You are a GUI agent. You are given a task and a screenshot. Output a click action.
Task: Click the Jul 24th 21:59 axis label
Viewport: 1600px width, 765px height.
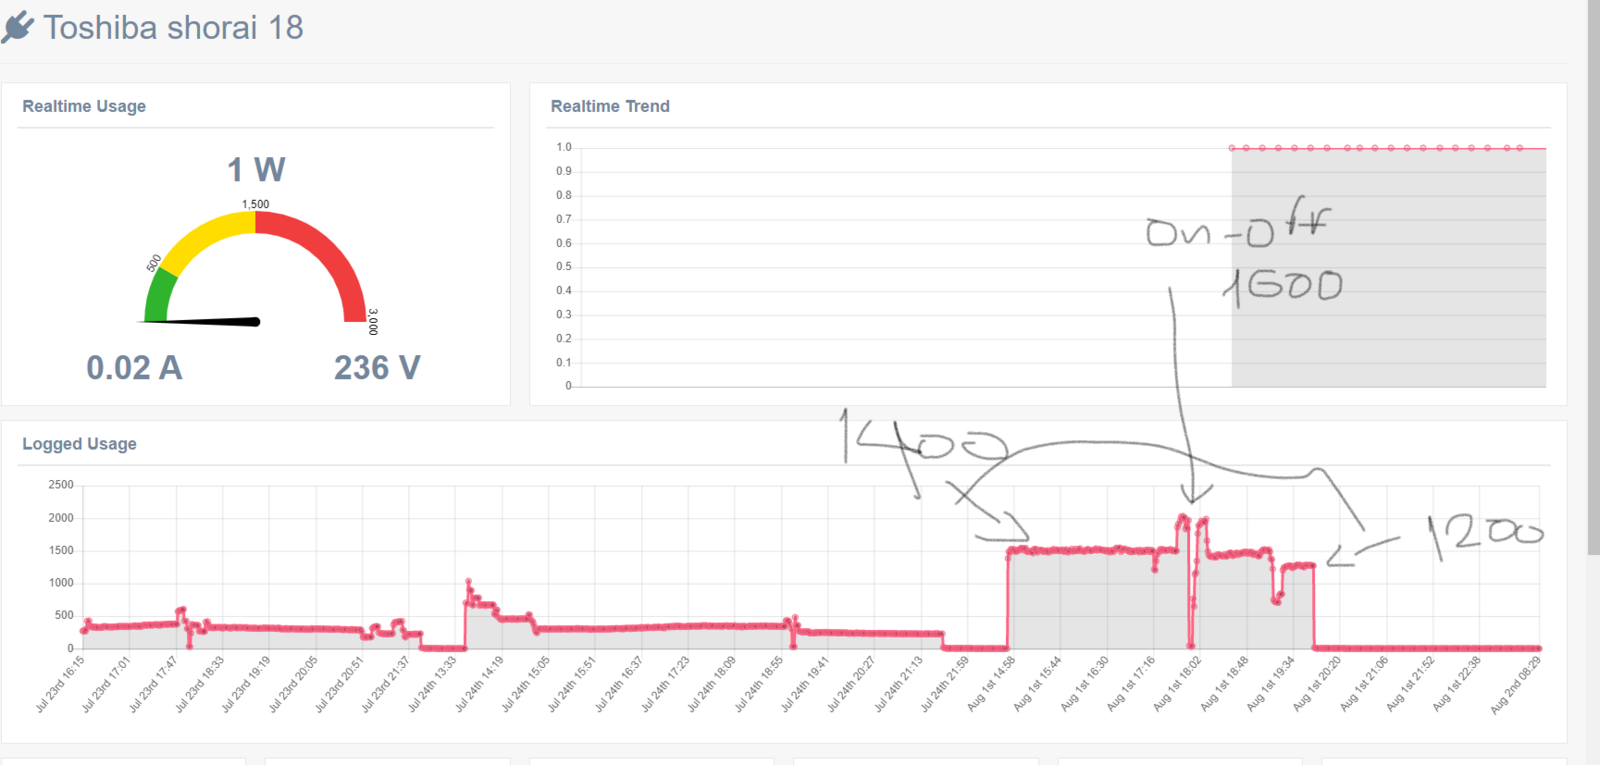(x=945, y=684)
